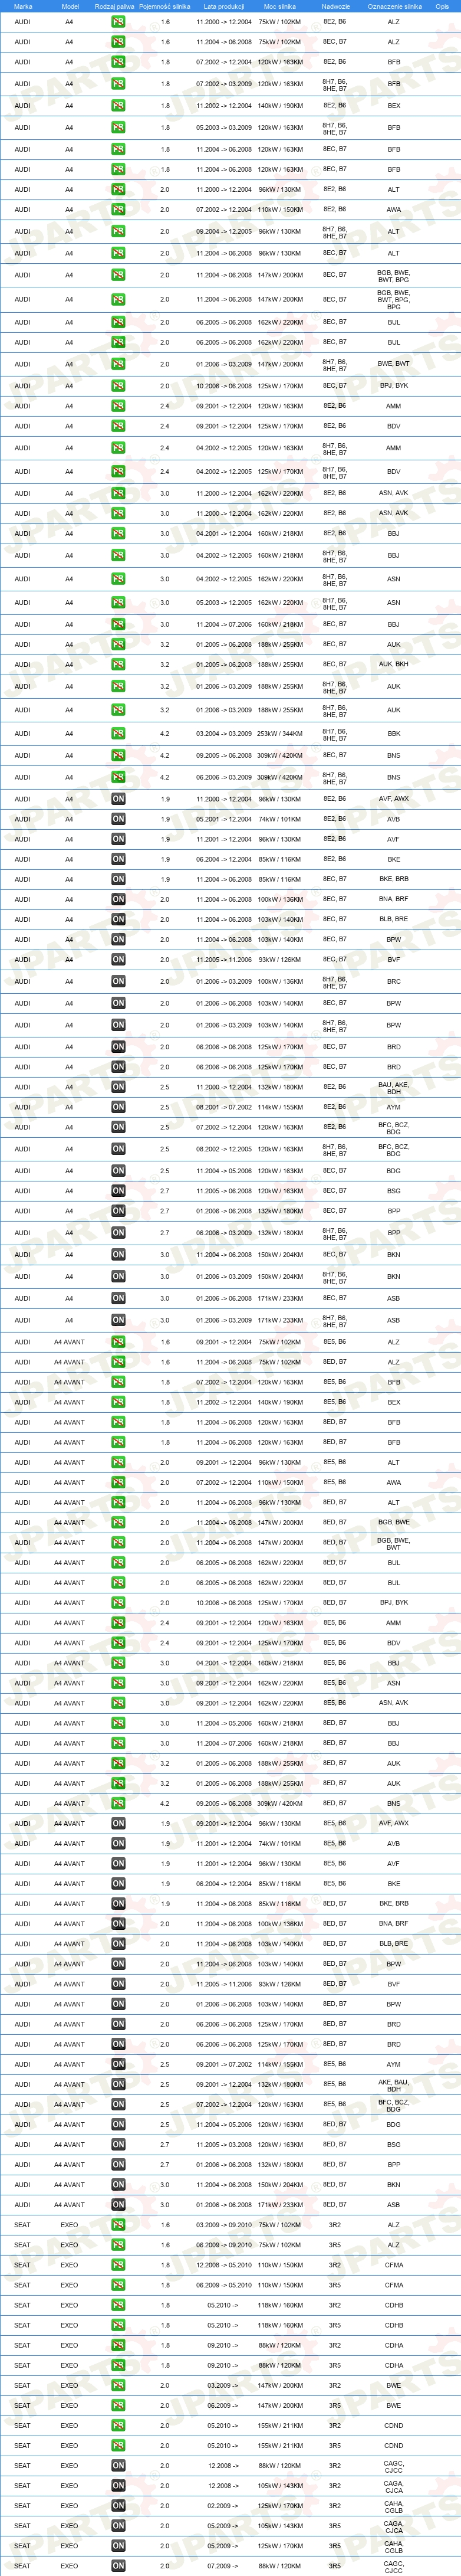
Task: Select the BAU, AKE, BDH engine code cell
Action: click(394, 1087)
